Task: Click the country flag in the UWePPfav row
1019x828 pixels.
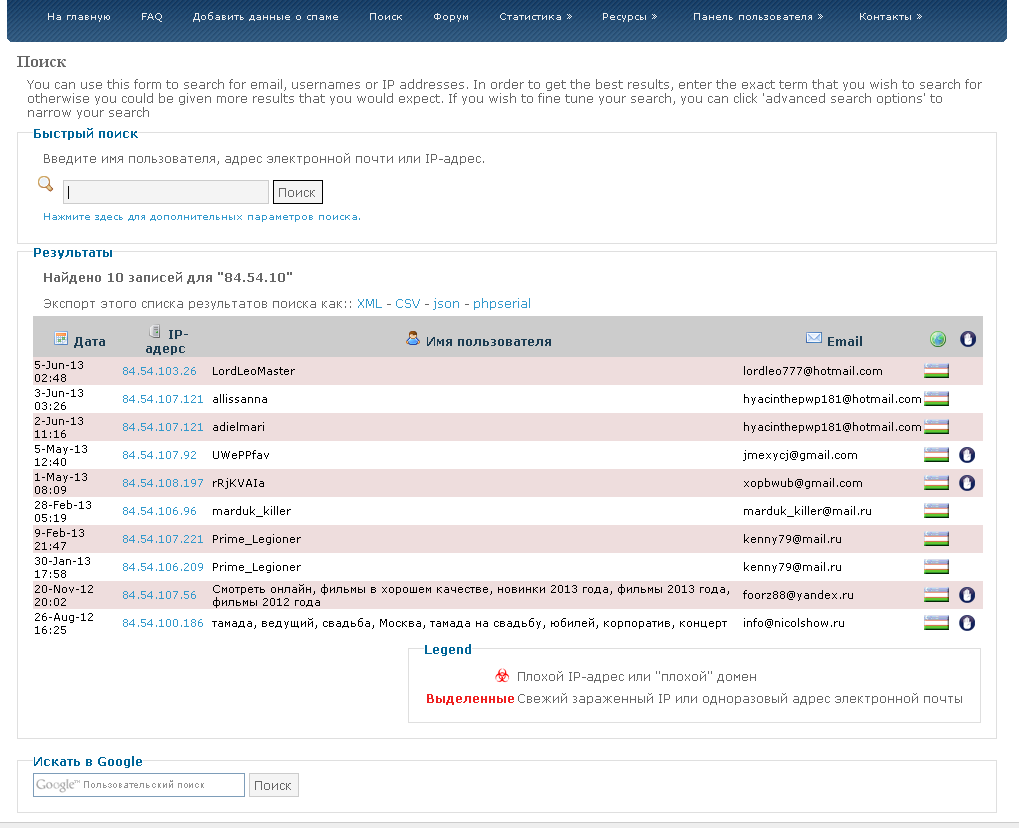Action: point(936,455)
